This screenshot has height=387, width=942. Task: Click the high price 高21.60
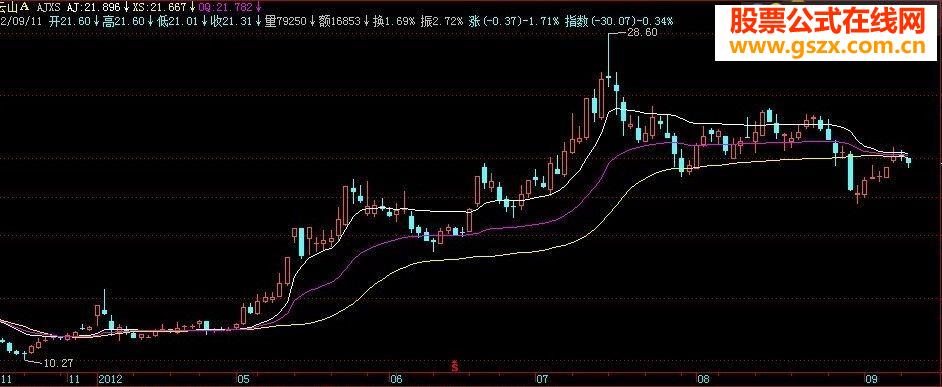click(x=123, y=21)
